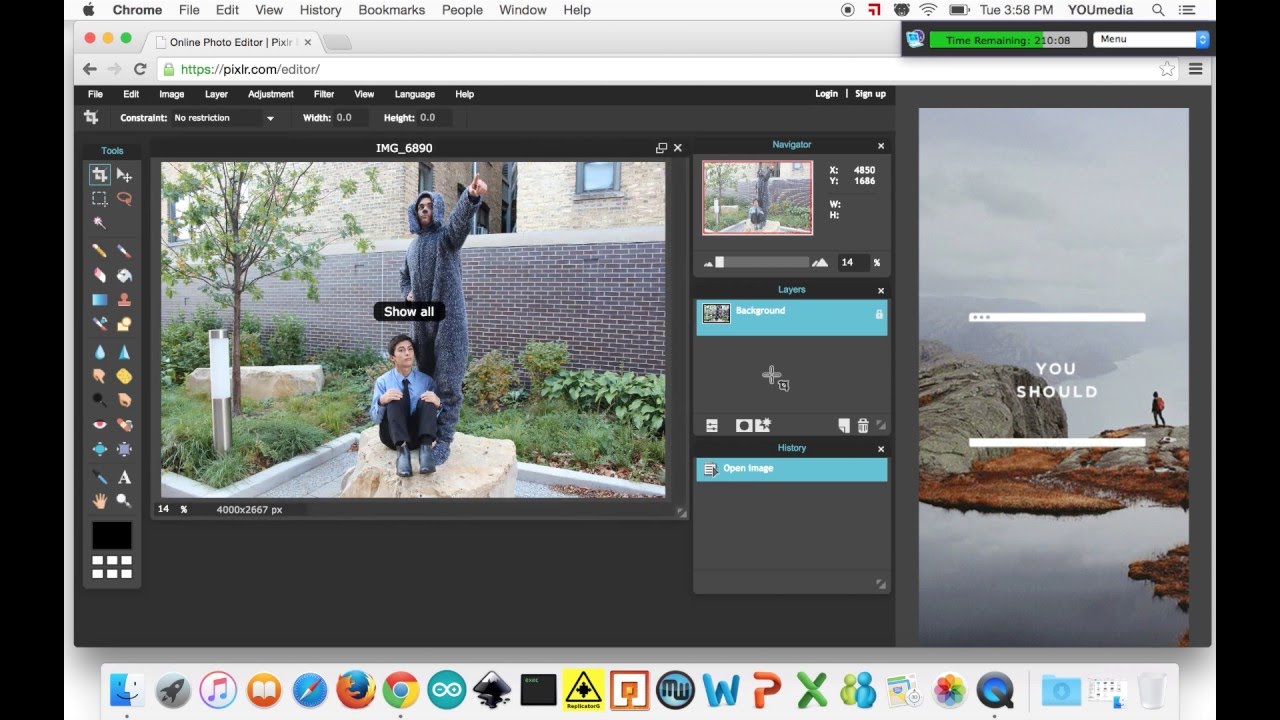Add layer mask in Layers panel
This screenshot has width=1280, height=720.
point(743,426)
